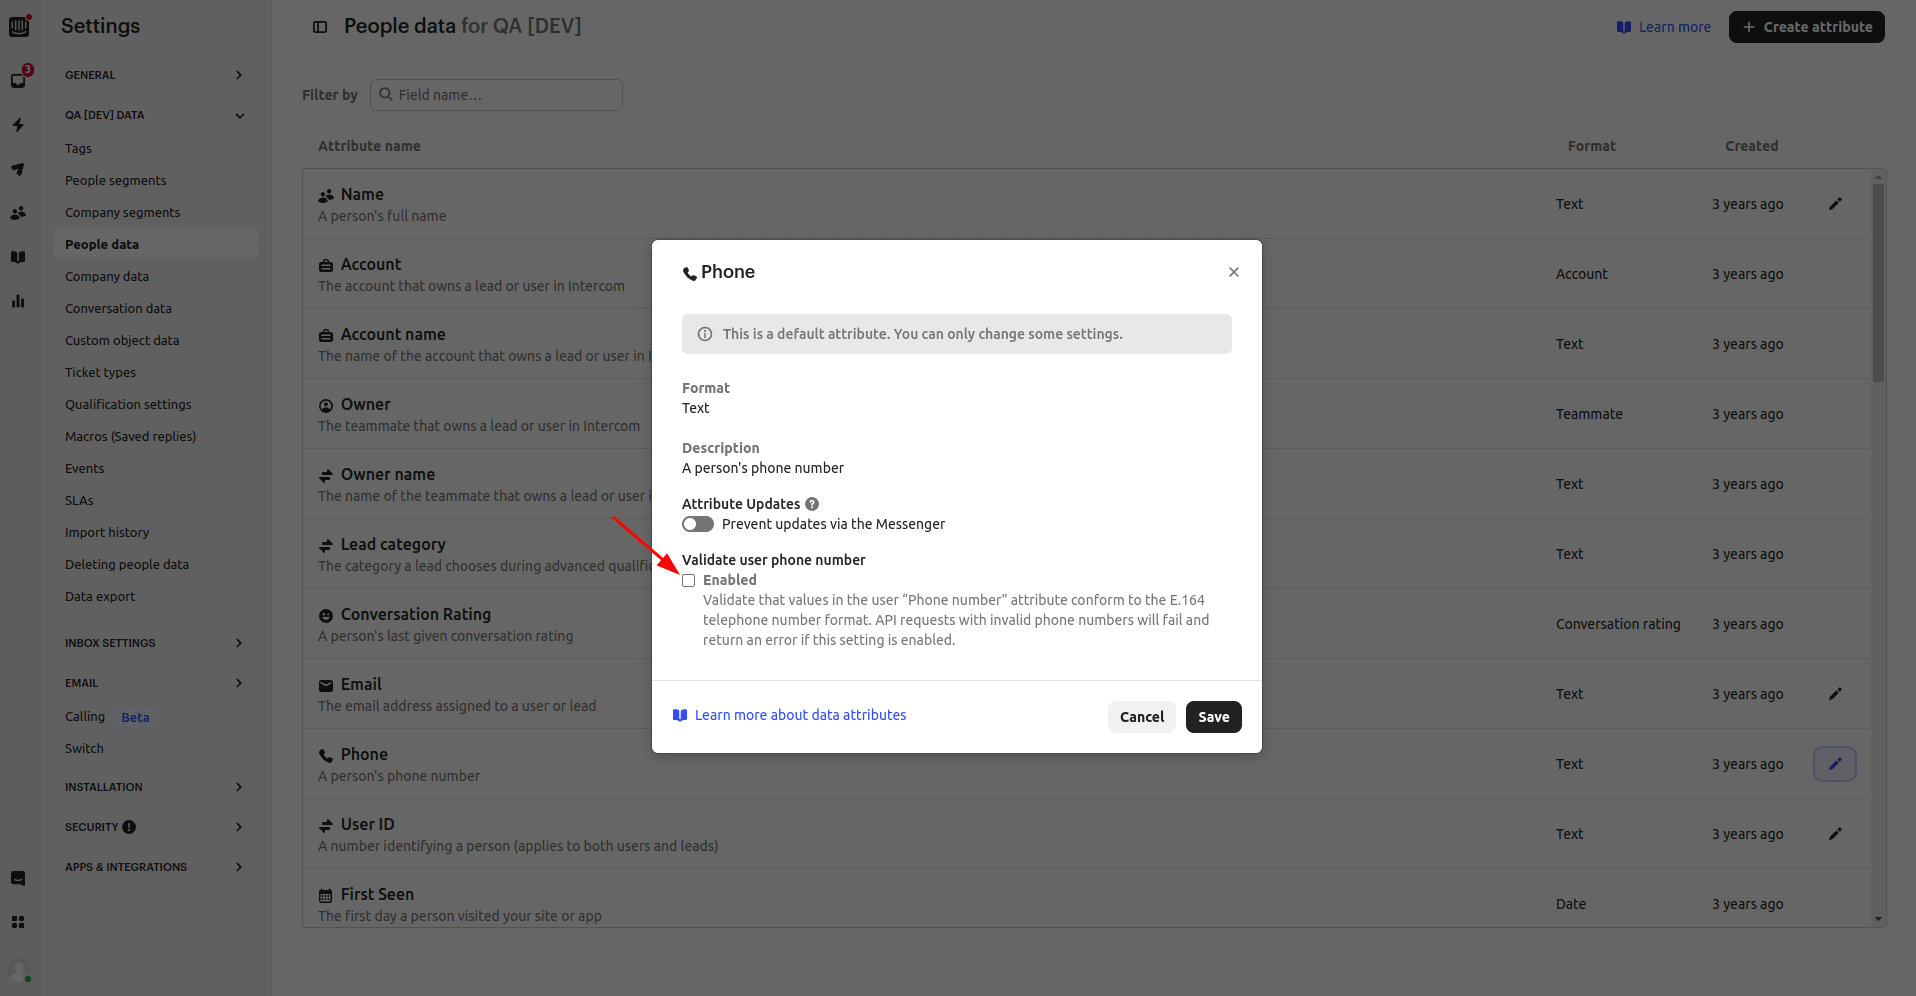The width and height of the screenshot is (1916, 996).
Task: Open the Reports bar chart icon
Action: (18, 301)
